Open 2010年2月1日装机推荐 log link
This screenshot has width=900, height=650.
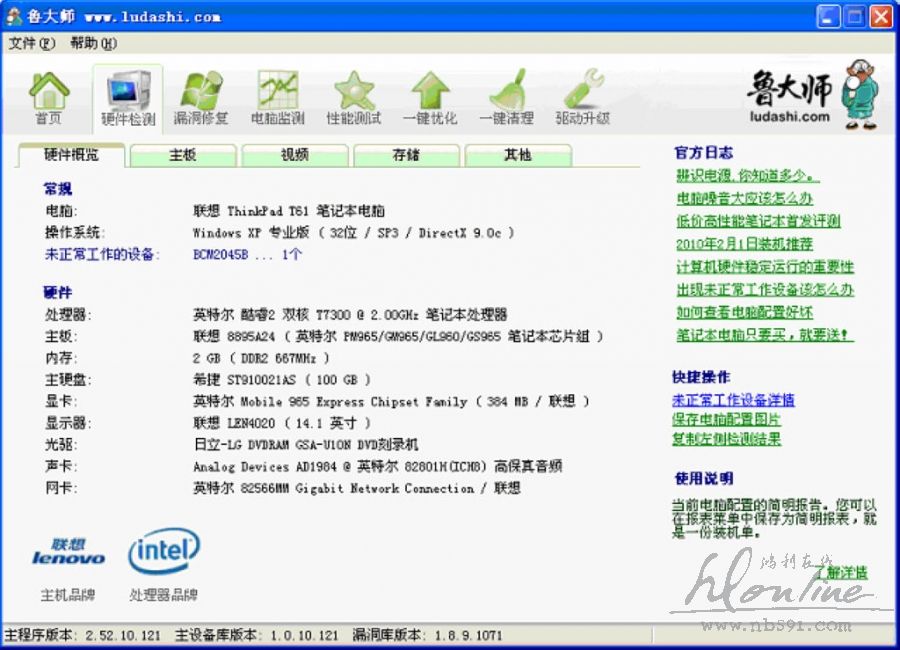tap(744, 244)
